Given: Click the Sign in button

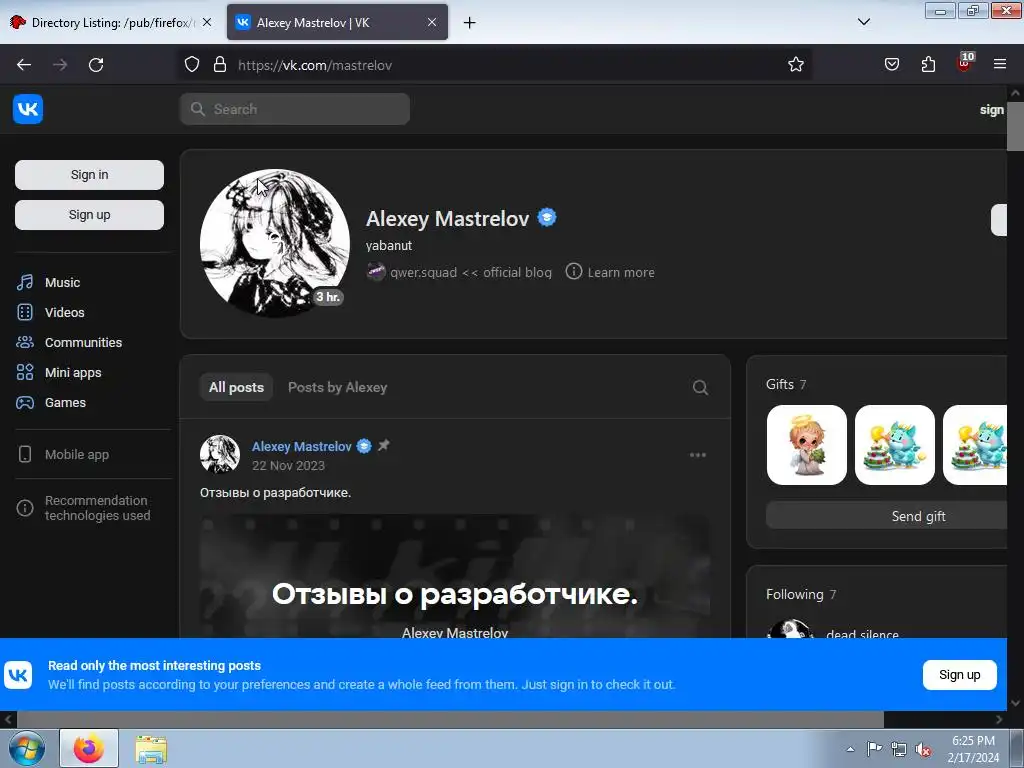Looking at the screenshot, I should pos(89,174).
